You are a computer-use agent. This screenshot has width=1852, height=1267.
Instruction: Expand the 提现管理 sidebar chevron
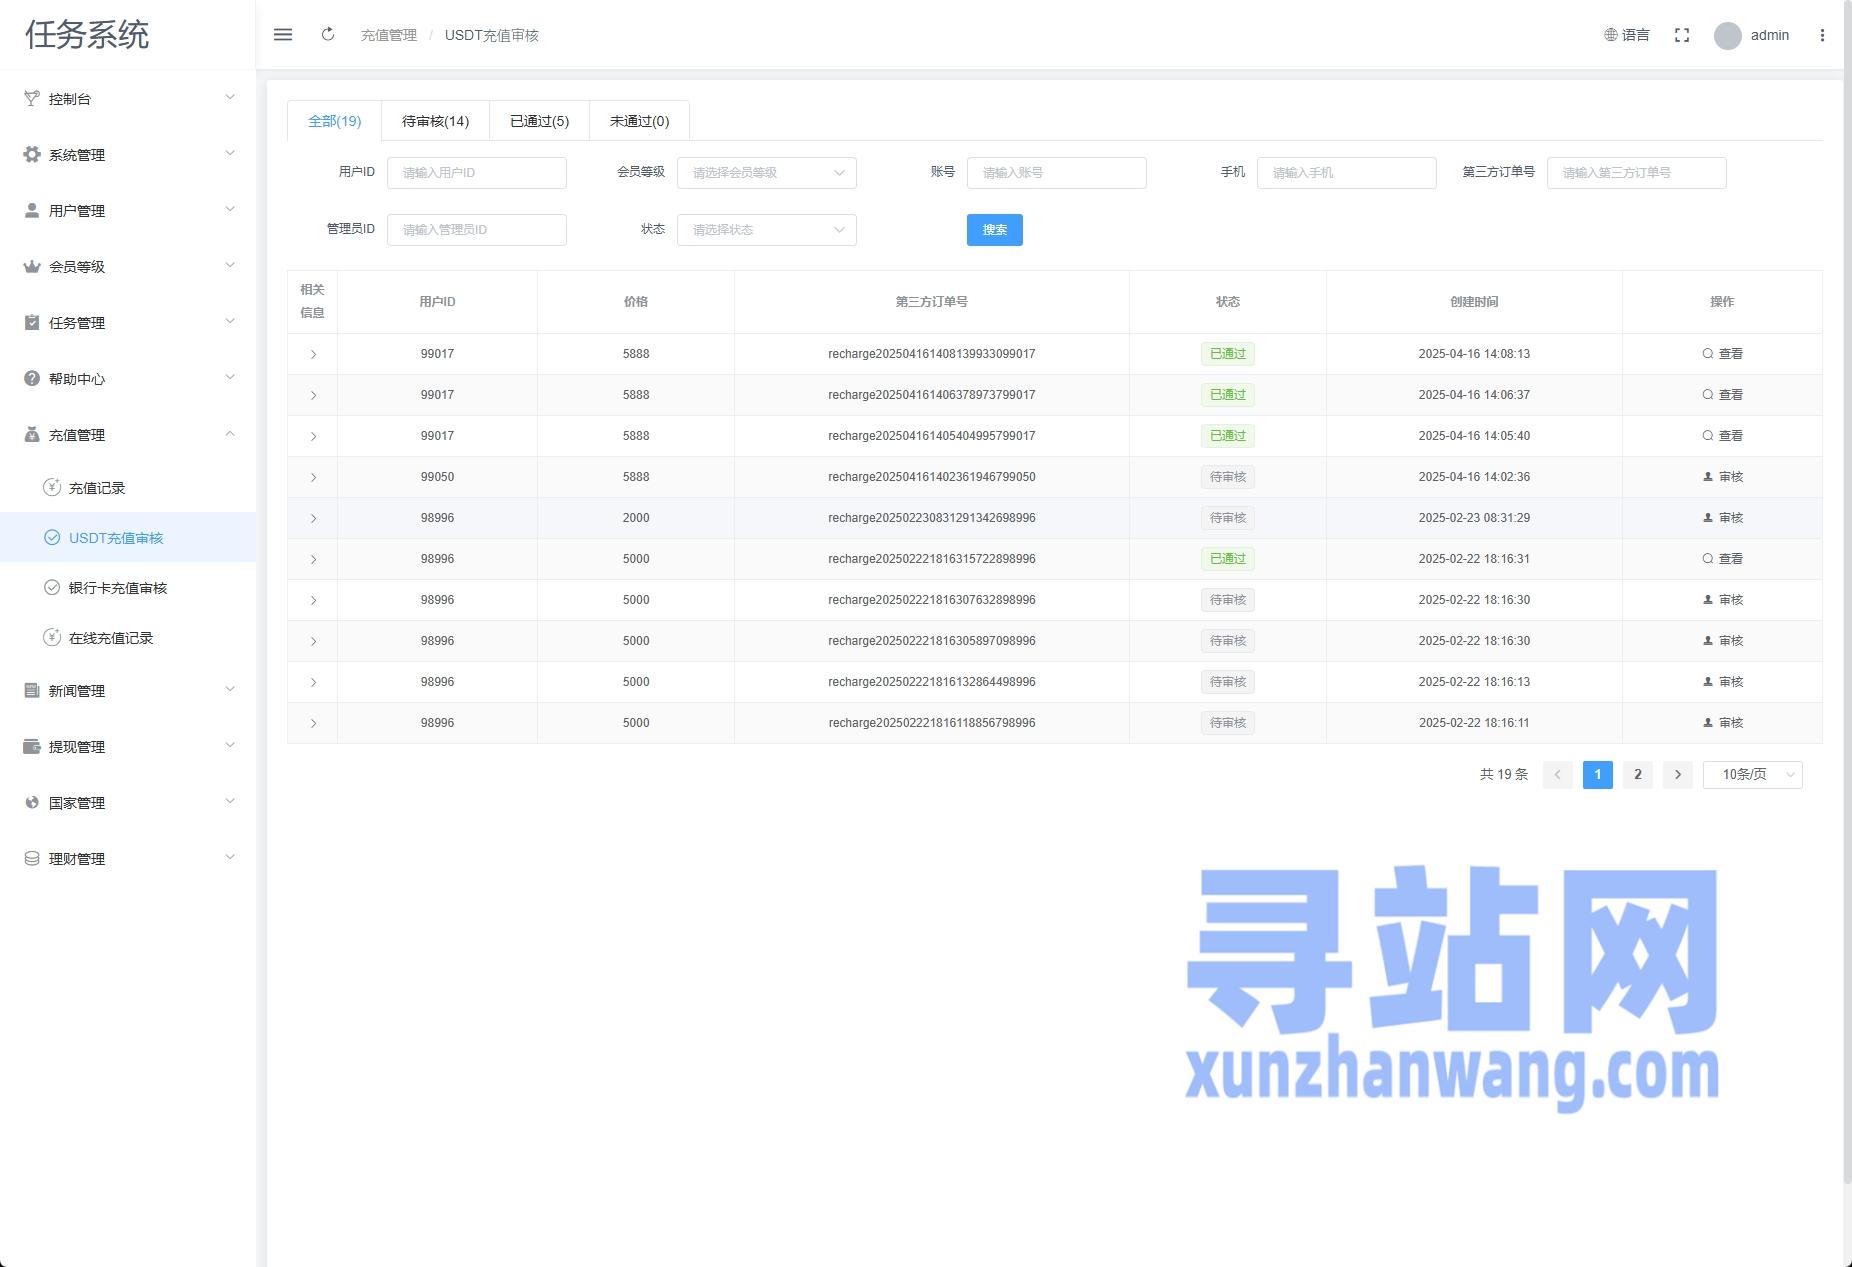230,746
